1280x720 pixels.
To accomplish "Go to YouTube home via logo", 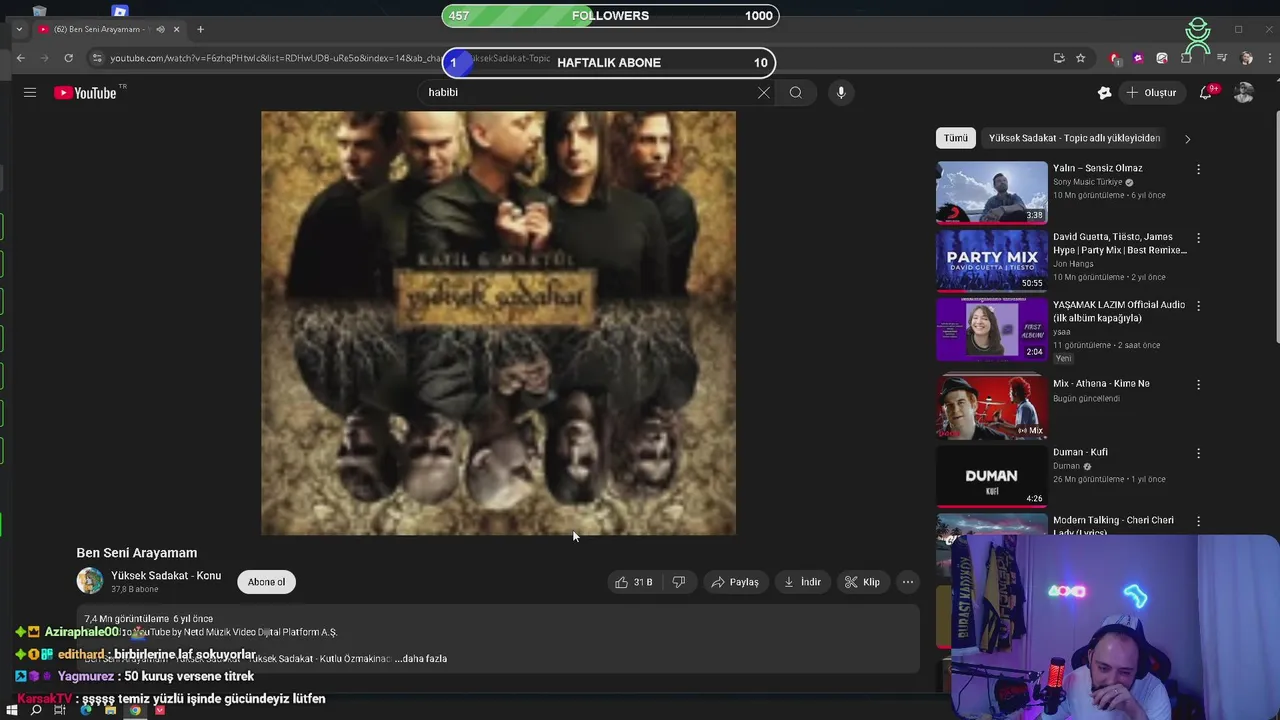I will 85,93.
